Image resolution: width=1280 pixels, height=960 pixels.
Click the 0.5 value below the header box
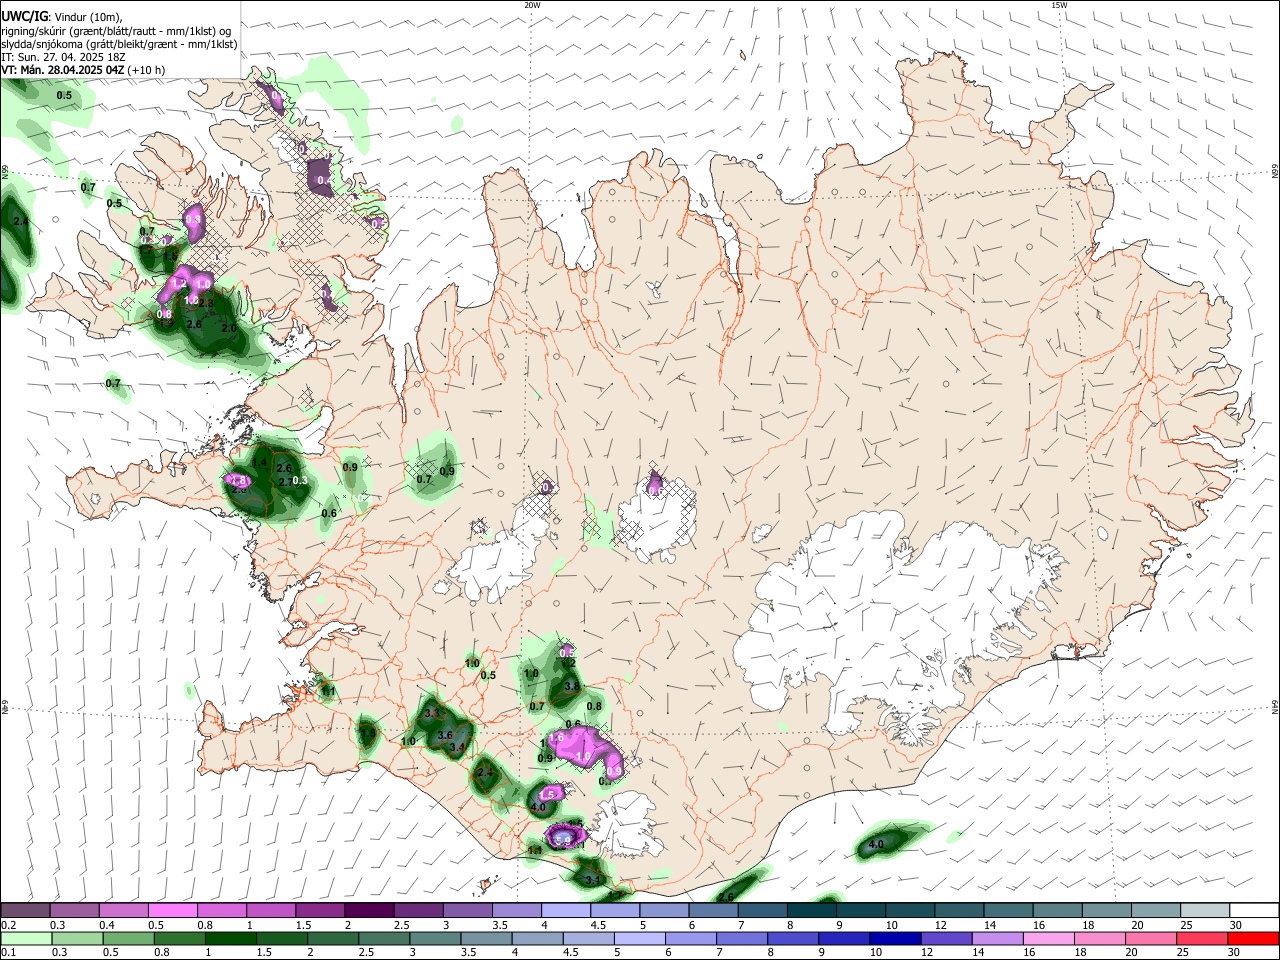pyautogui.click(x=65, y=95)
